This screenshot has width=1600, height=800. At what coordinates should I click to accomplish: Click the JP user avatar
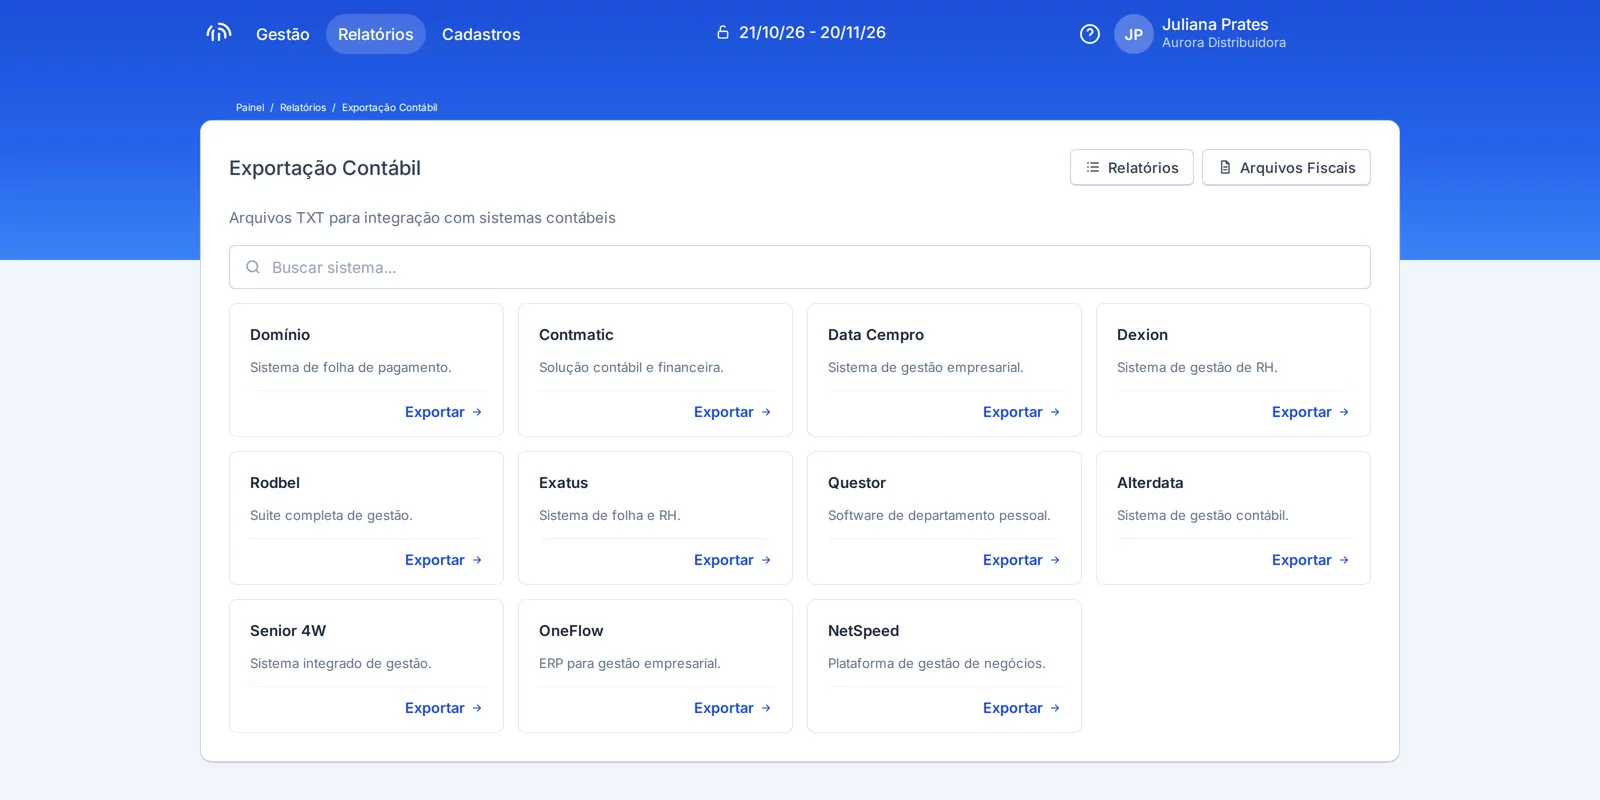[x=1134, y=34]
